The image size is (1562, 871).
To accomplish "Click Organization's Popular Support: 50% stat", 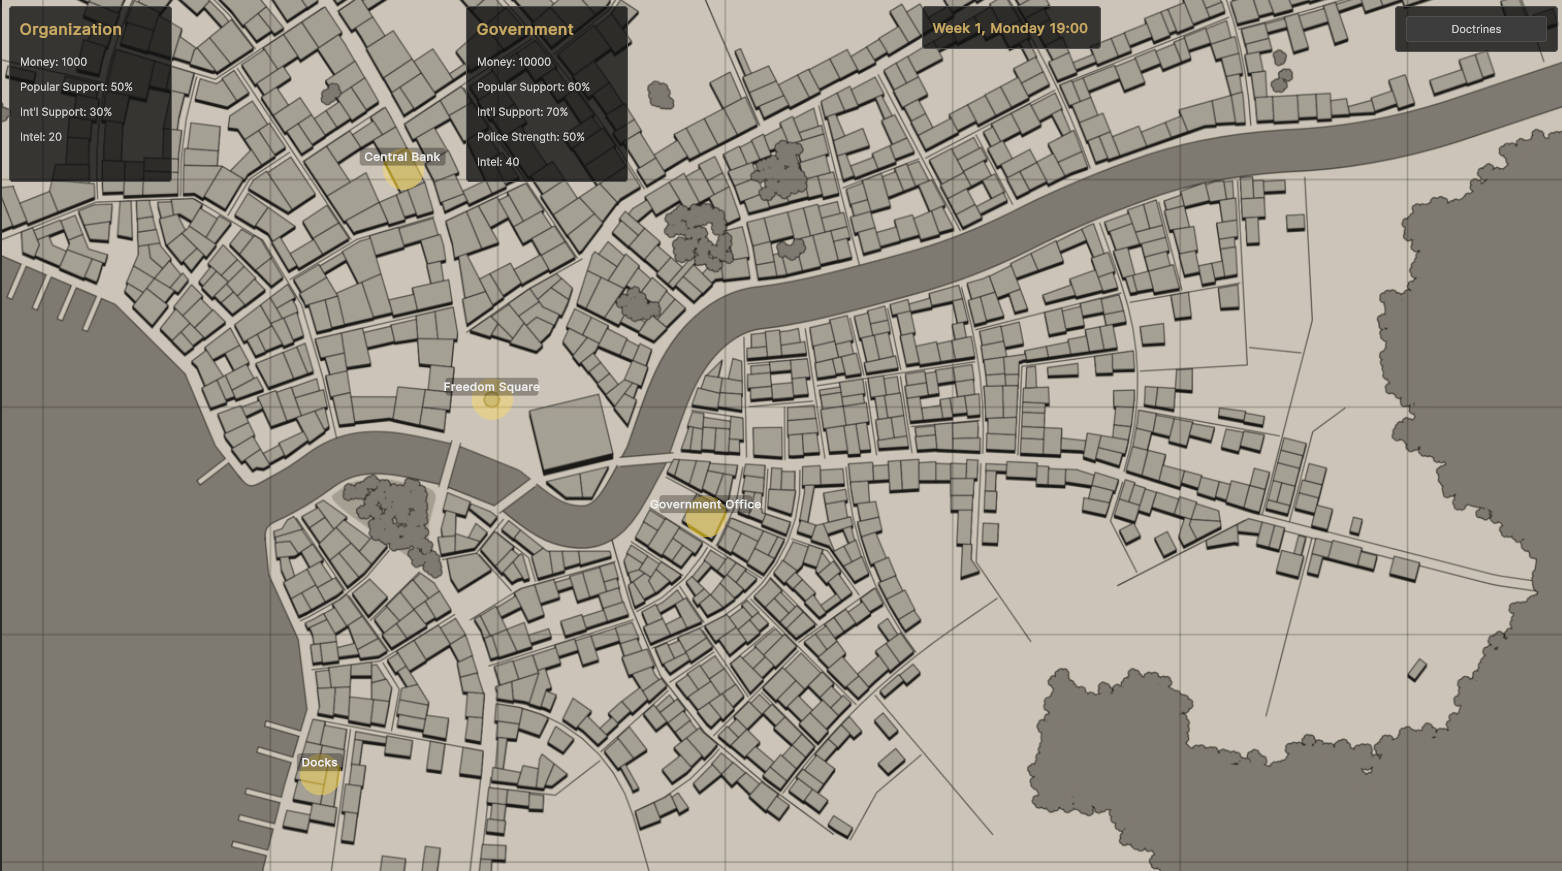I will click(x=76, y=87).
